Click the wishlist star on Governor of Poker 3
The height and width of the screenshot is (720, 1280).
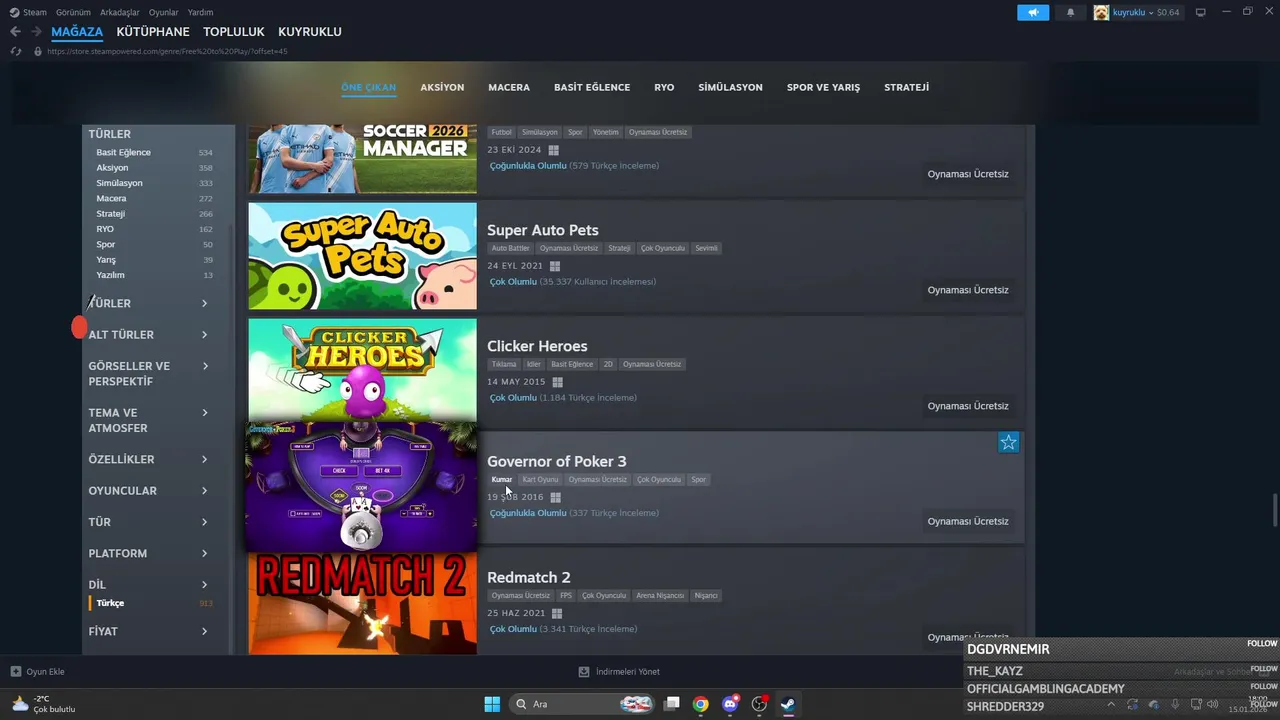click(x=1008, y=442)
